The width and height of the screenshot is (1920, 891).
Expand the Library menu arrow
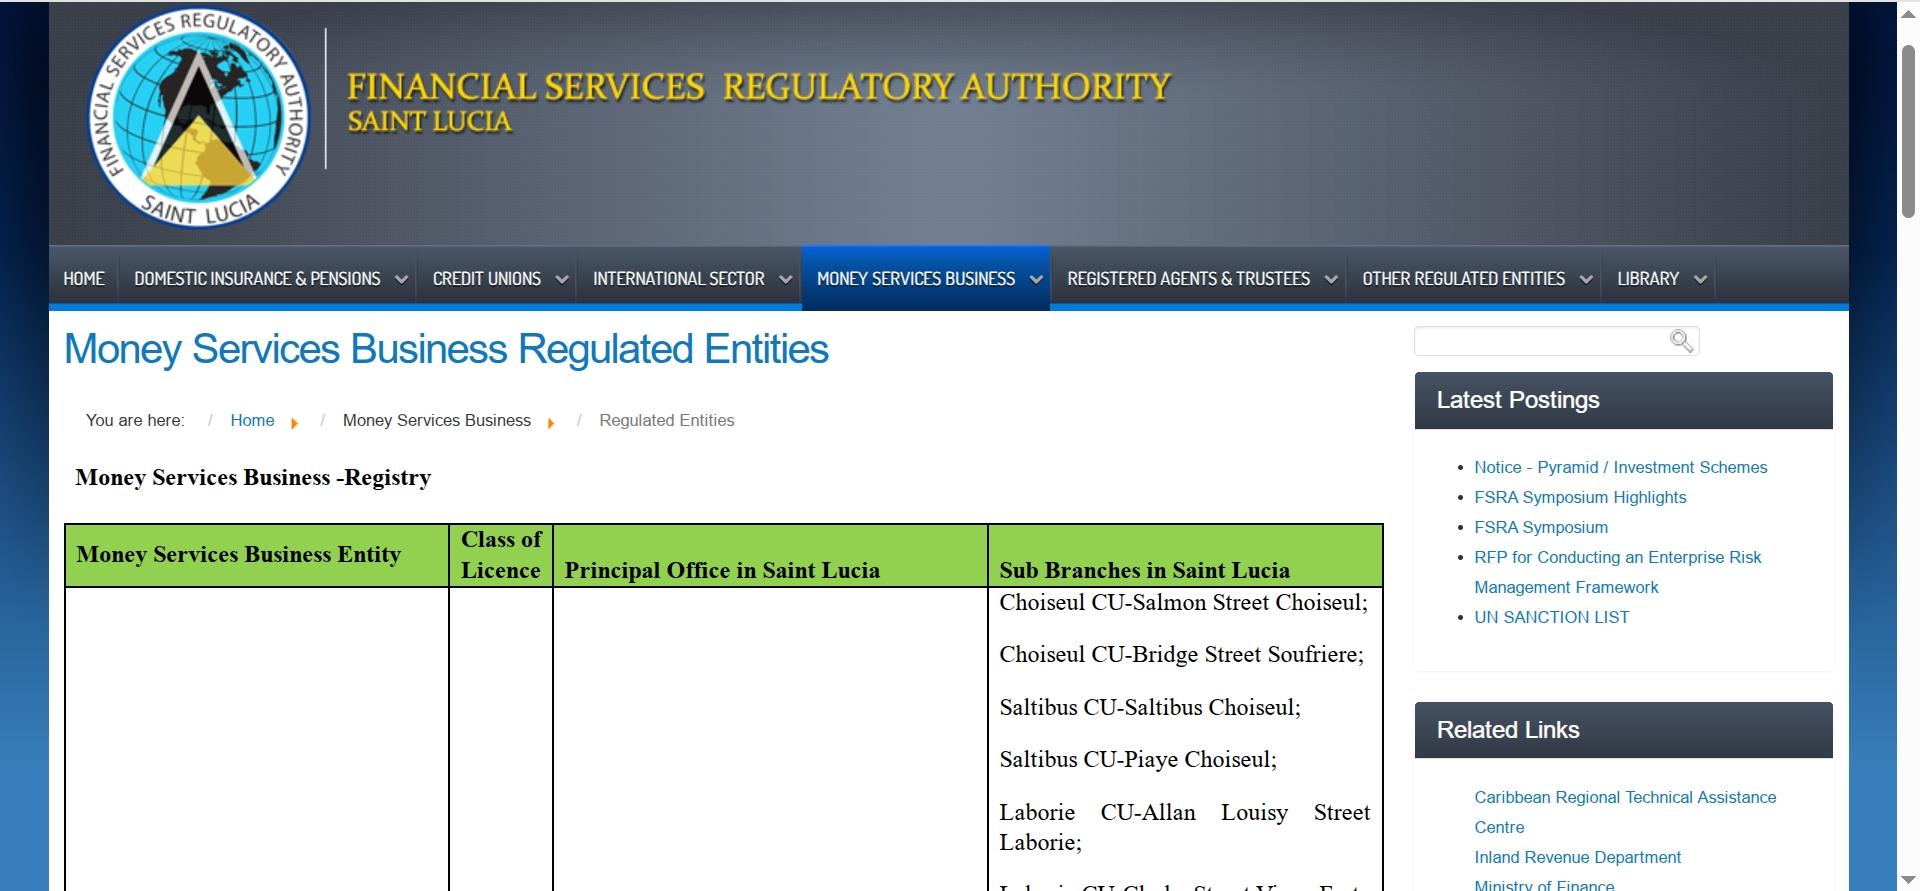(1700, 279)
